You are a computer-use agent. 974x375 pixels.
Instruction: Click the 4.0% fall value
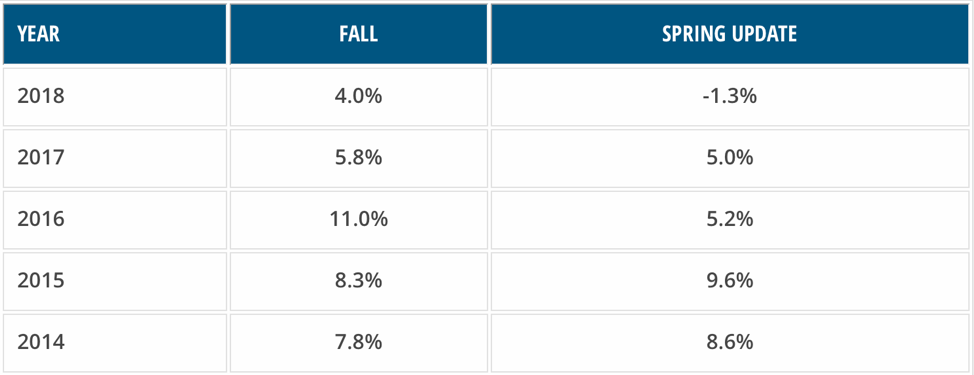pyautogui.click(x=359, y=97)
